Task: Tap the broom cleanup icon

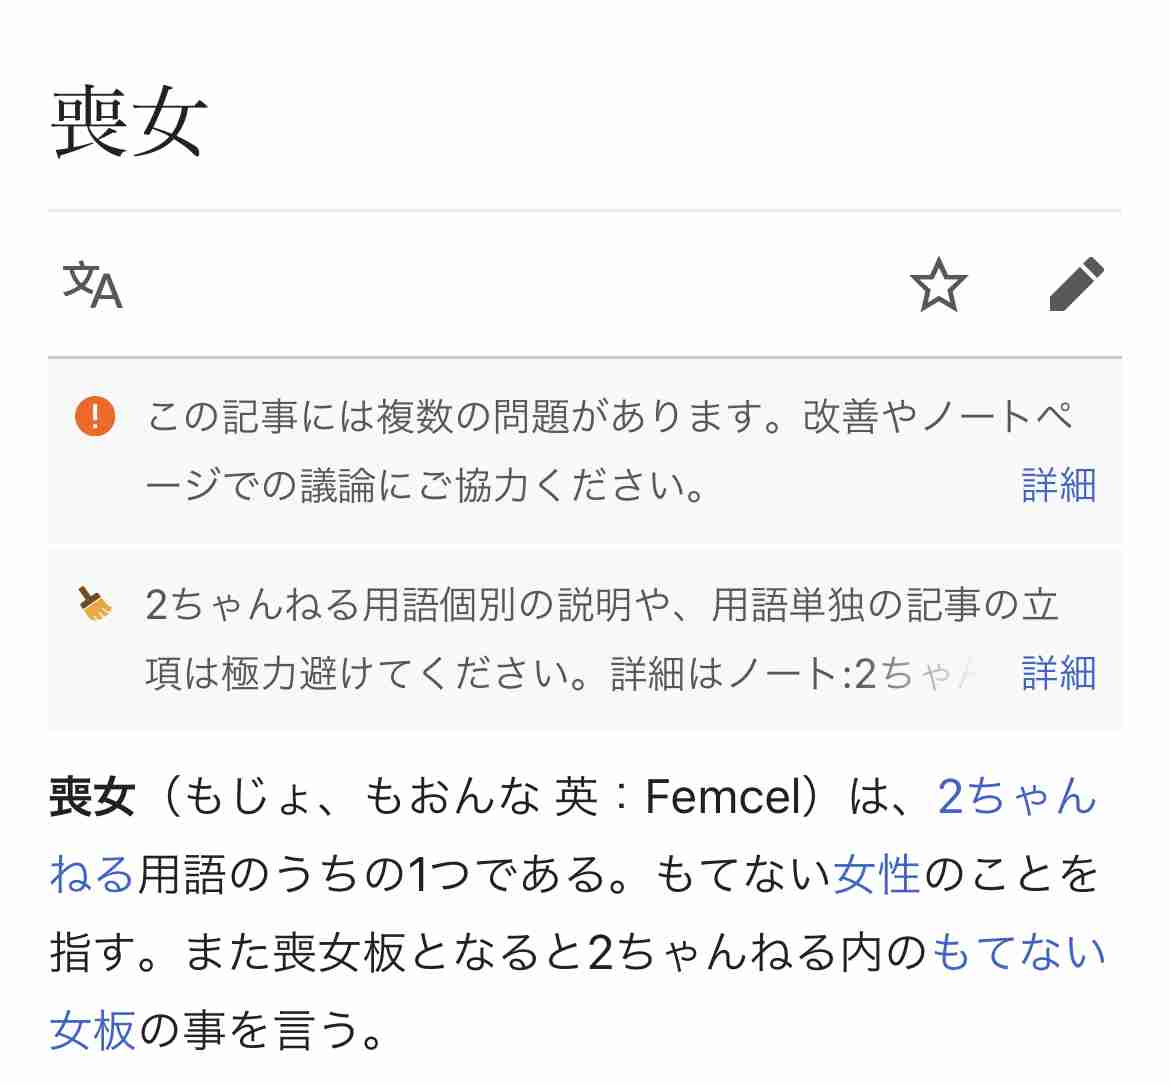Action: coord(95,604)
